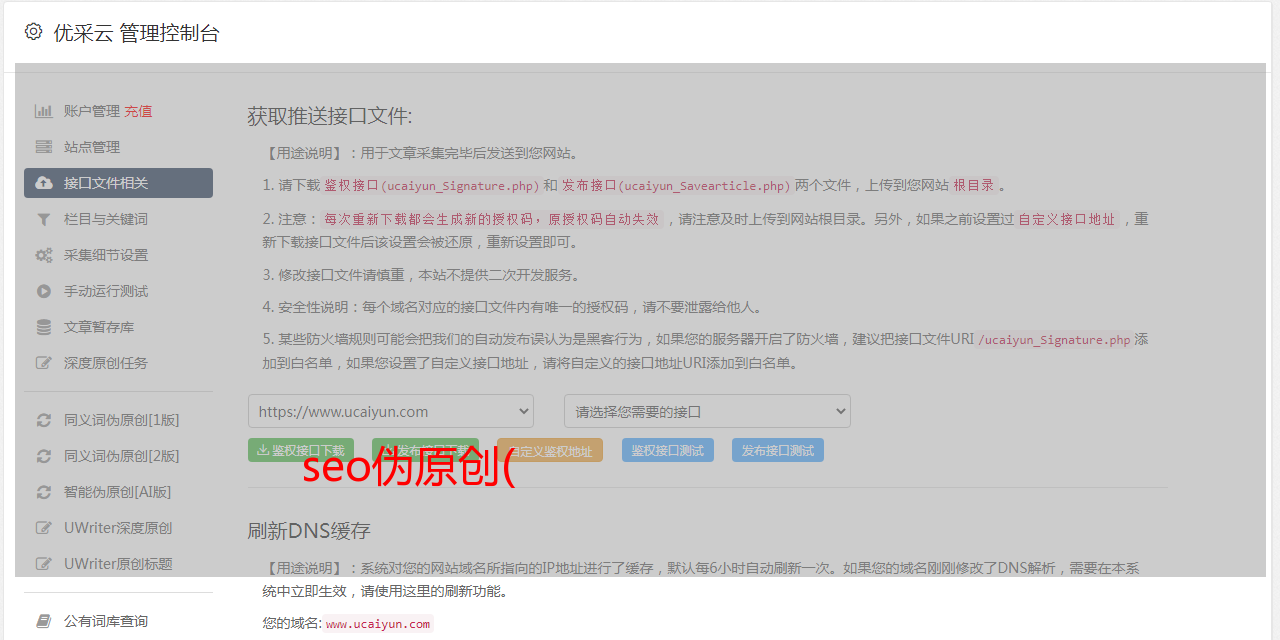Click the play circle icon for 手动运行测试
1280x640 pixels.
click(x=44, y=291)
